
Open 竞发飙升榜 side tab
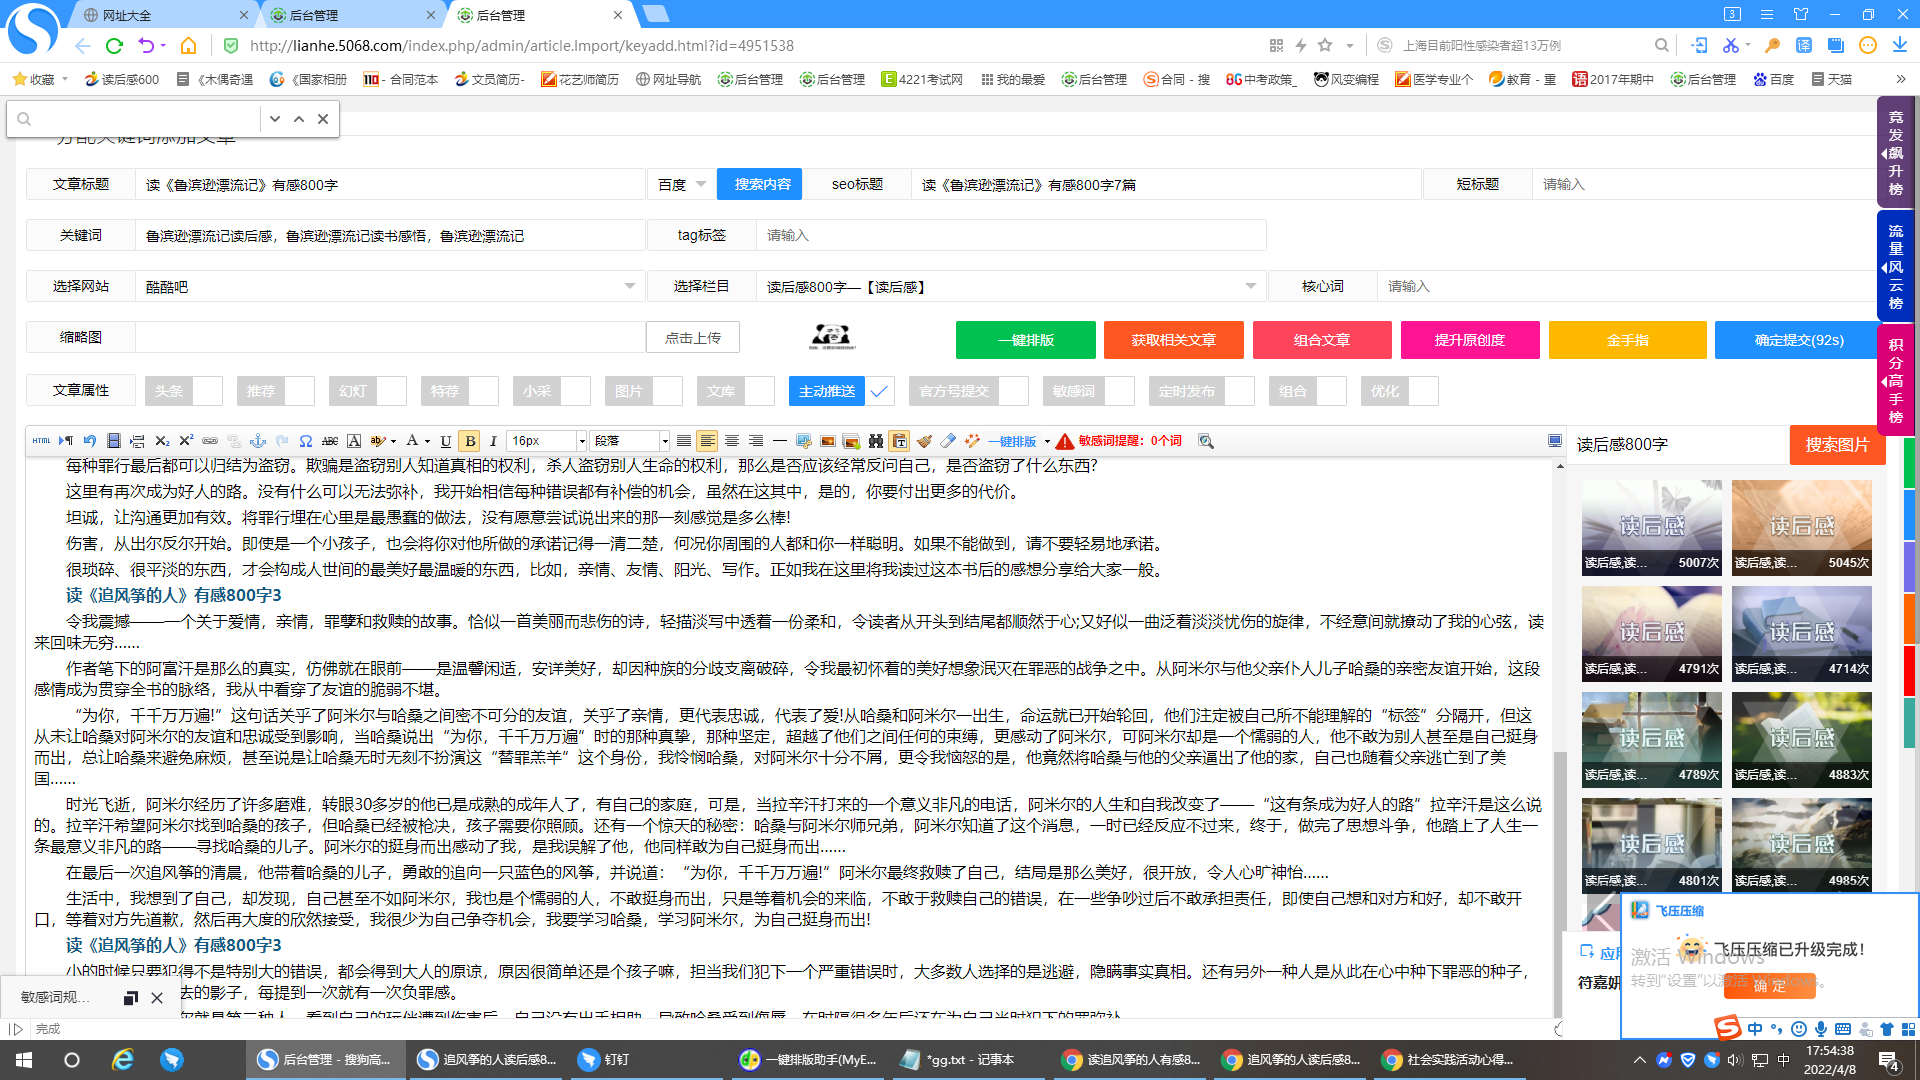[x=1895, y=152]
